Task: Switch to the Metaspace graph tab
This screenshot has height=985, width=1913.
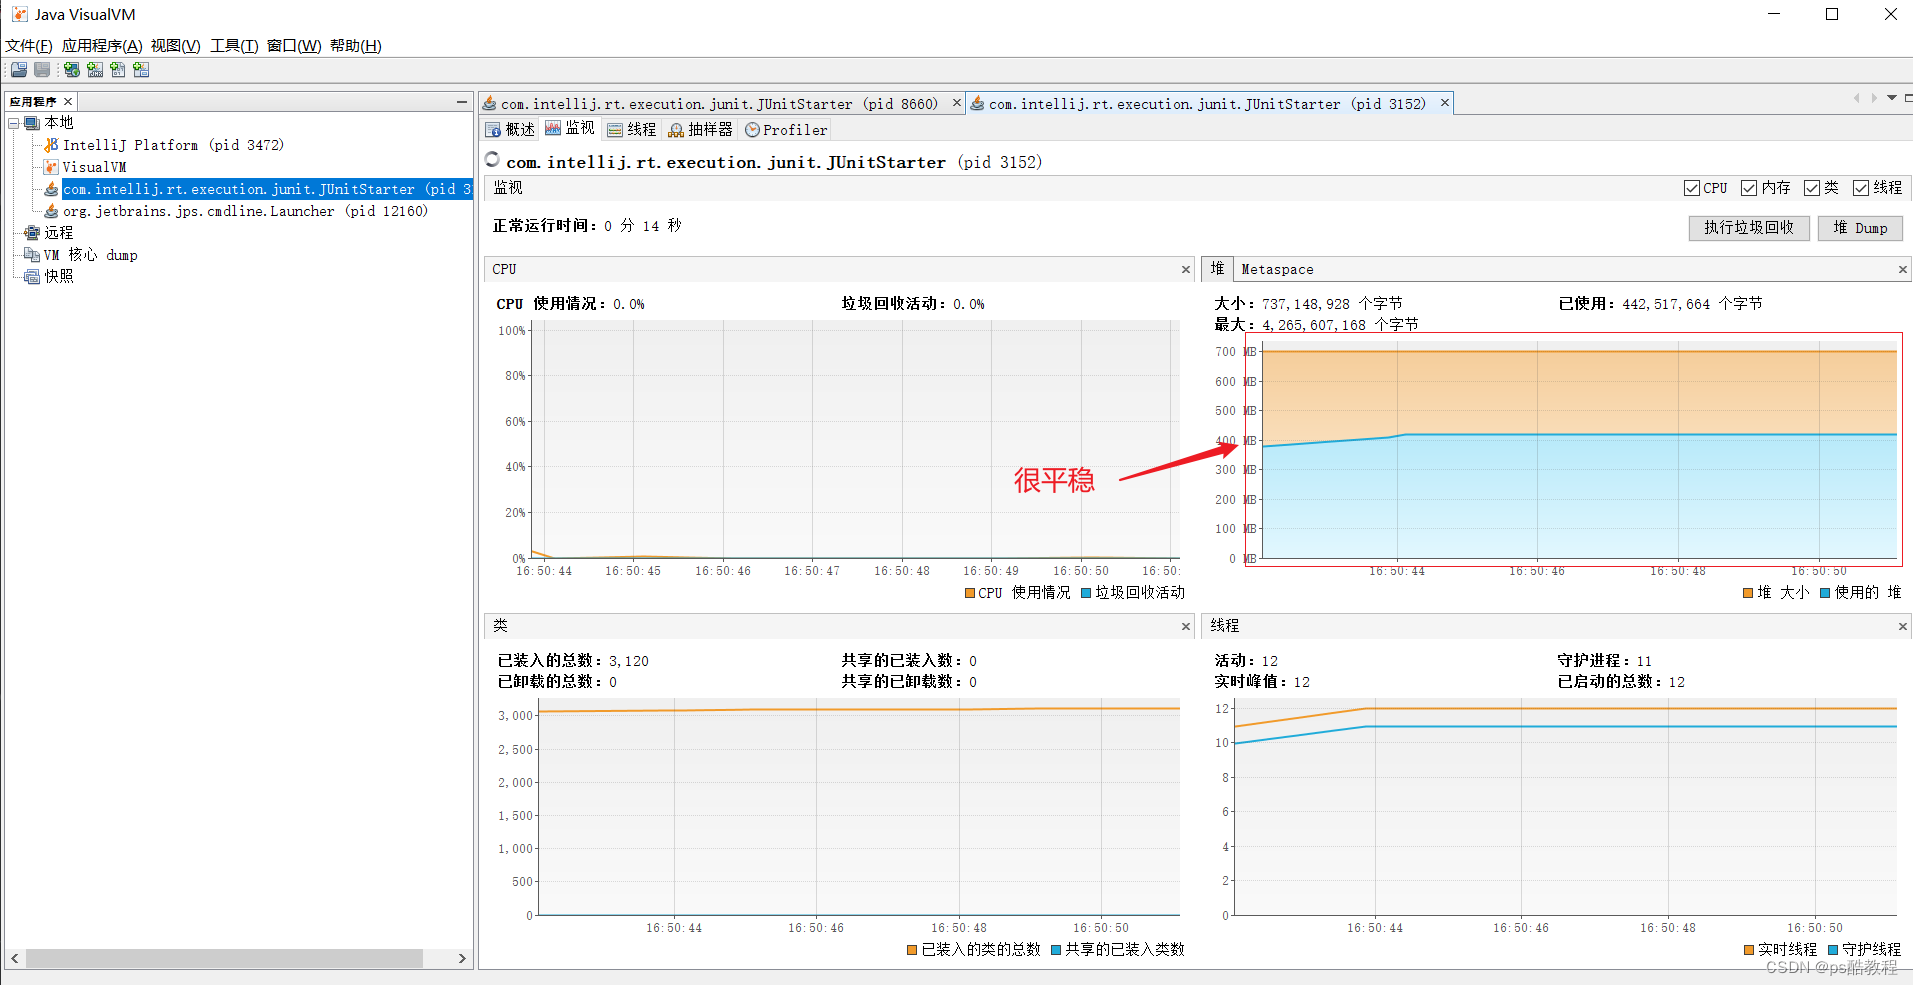Action: click(x=1278, y=269)
